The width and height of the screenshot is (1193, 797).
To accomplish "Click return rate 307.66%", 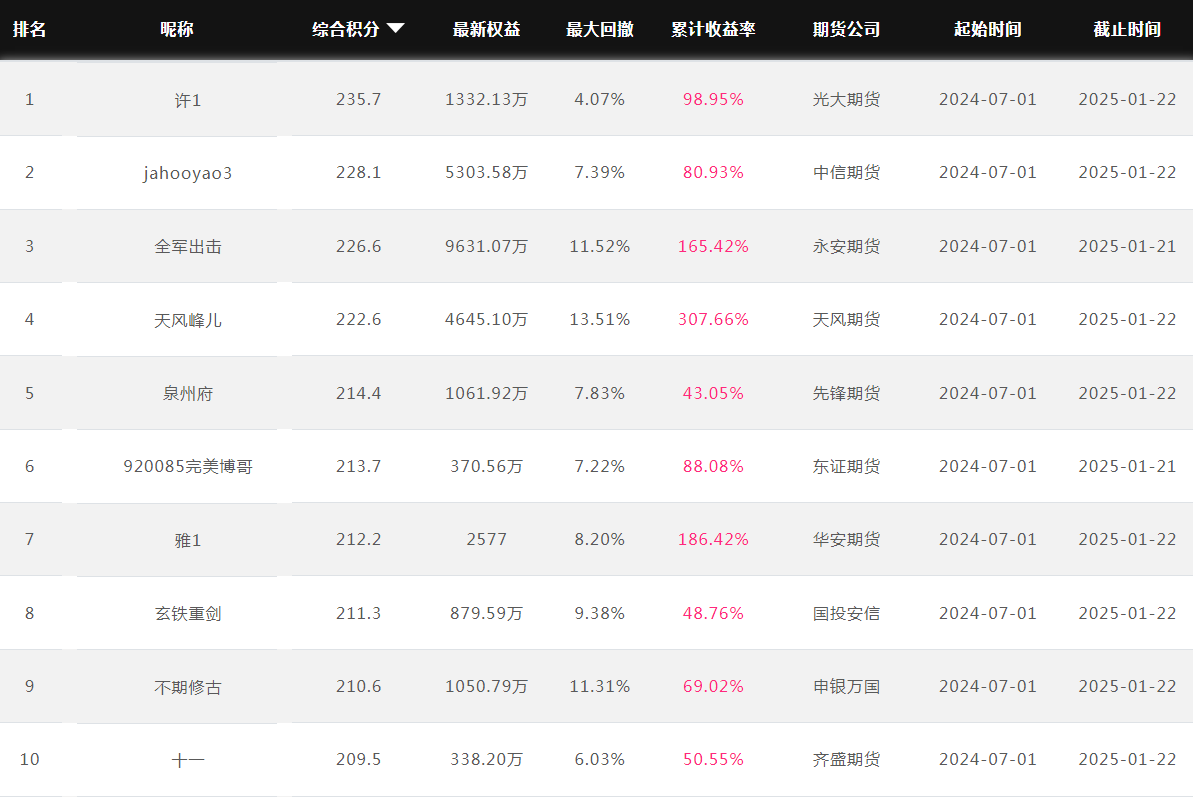I will 713,319.
